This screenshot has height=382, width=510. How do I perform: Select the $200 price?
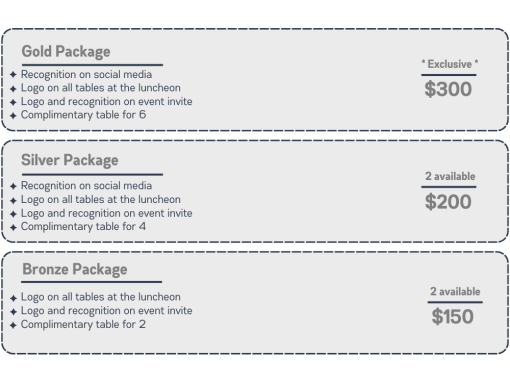(448, 202)
